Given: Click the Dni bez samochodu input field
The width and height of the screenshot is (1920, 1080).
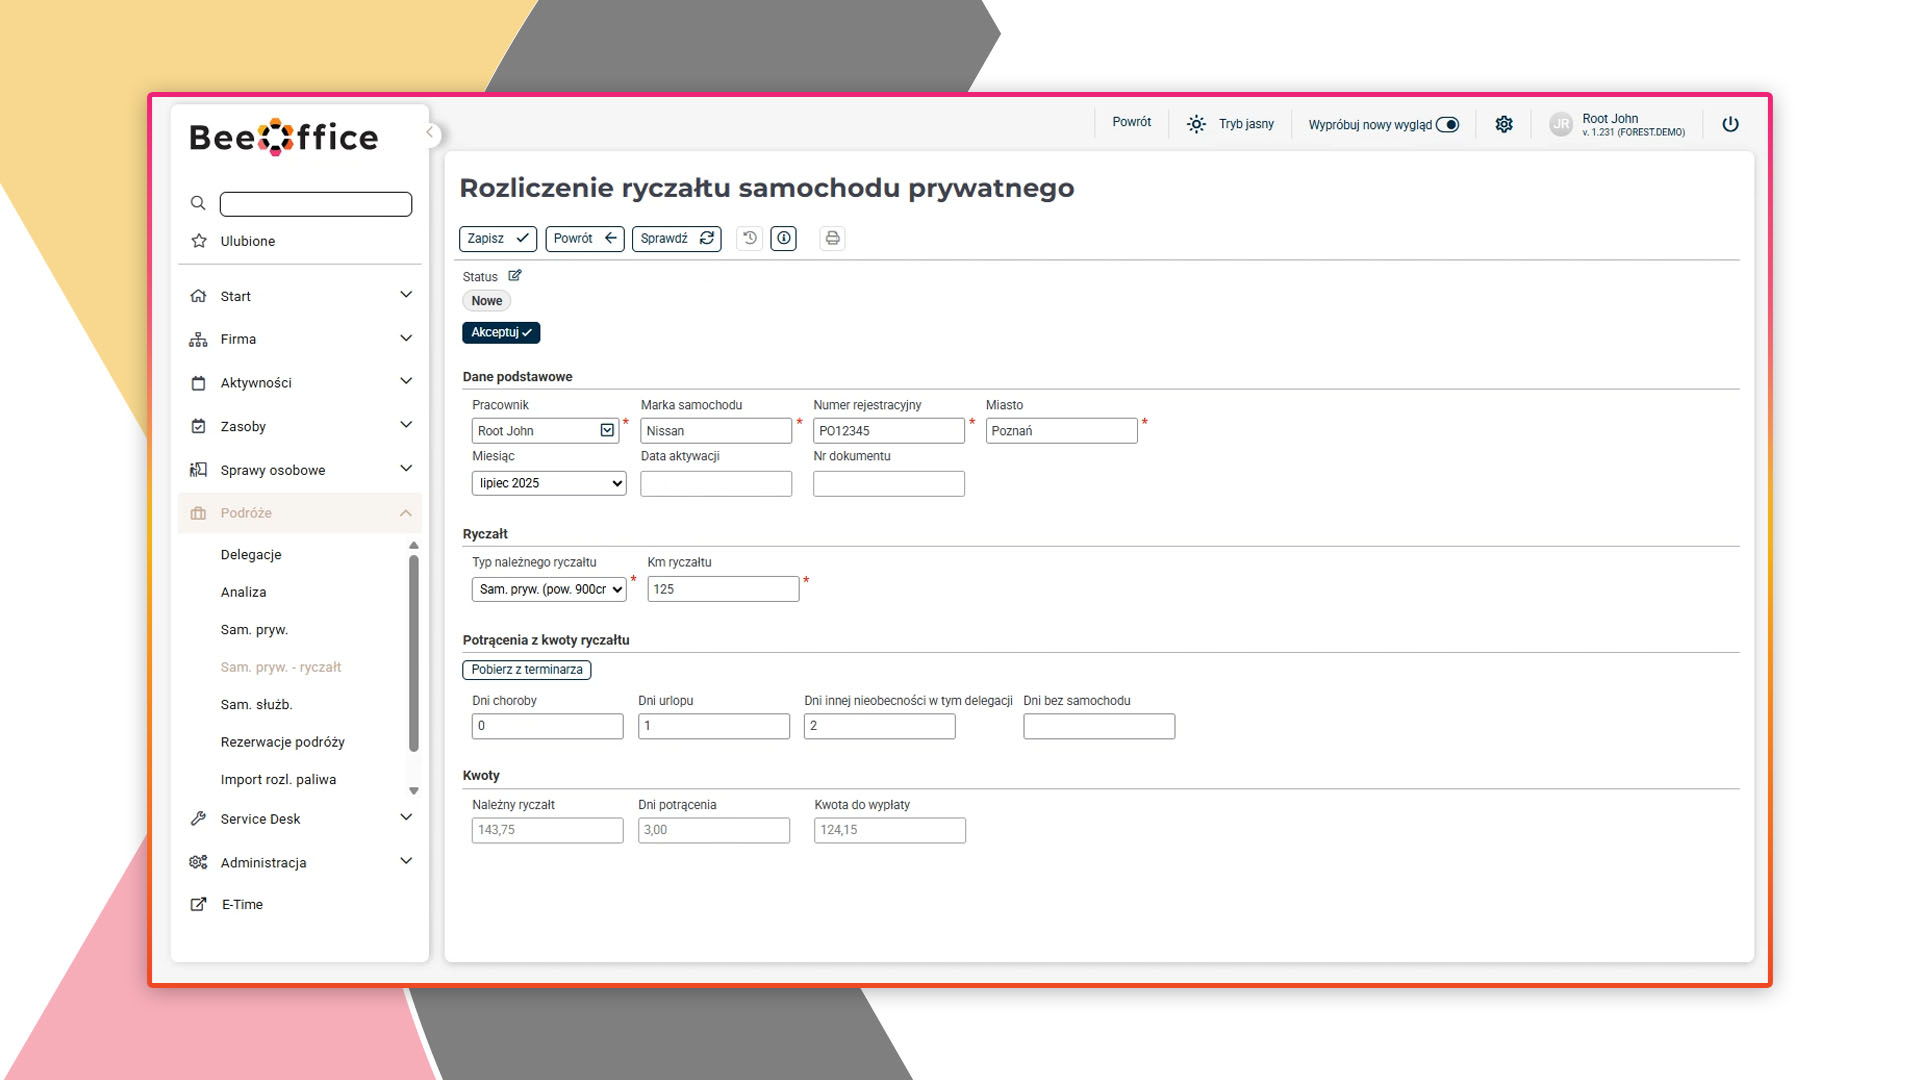Looking at the screenshot, I should [1099, 726].
